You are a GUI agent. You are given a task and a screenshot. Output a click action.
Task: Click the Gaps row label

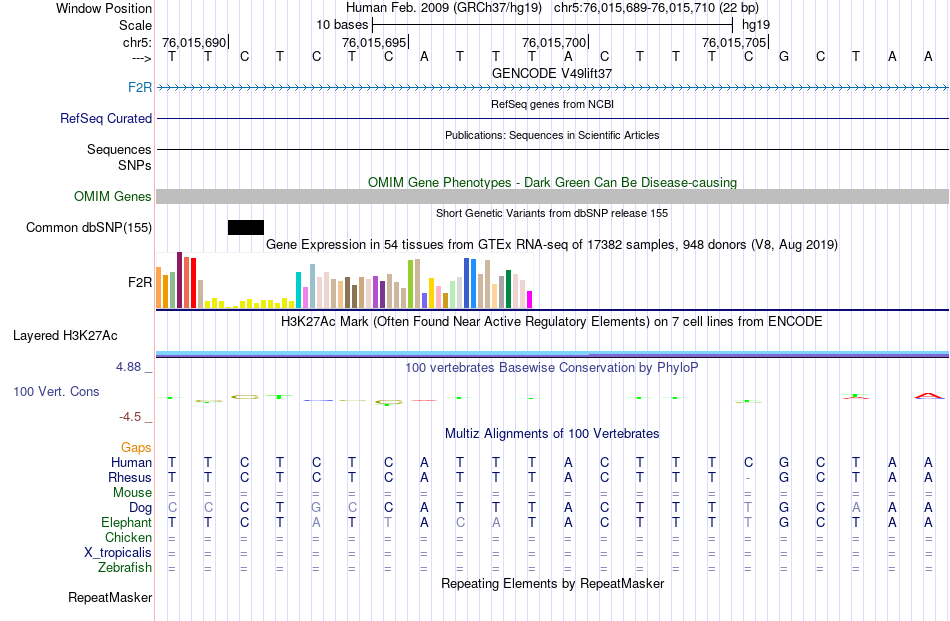[x=136, y=447]
